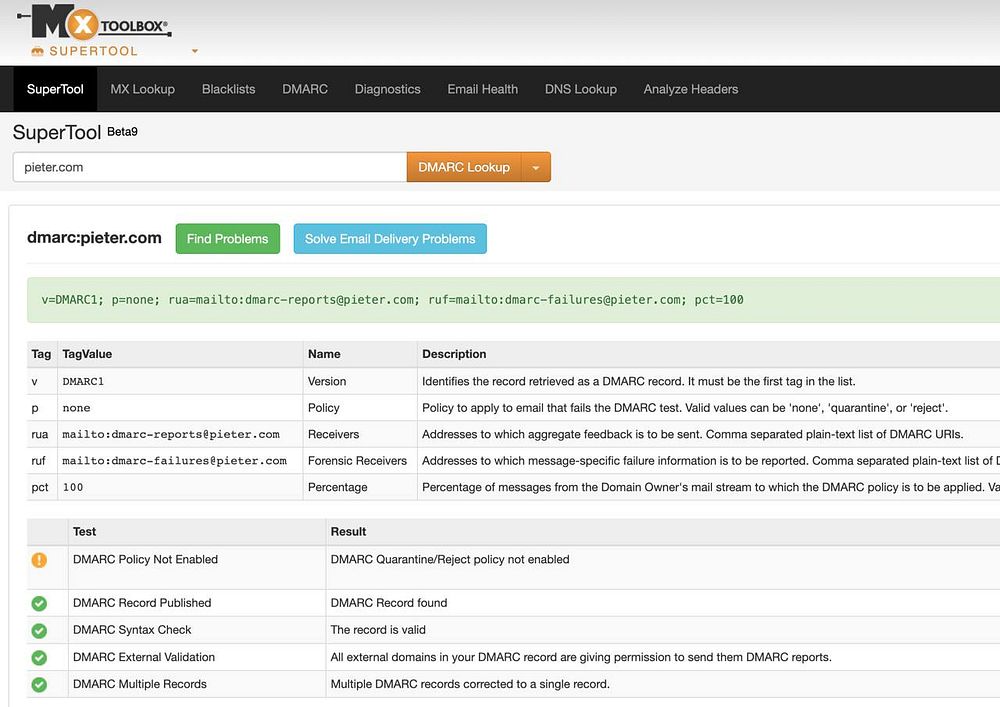1000x707 pixels.
Task: Click green check icon beside DMARC Multiple Records
Action: coord(39,685)
